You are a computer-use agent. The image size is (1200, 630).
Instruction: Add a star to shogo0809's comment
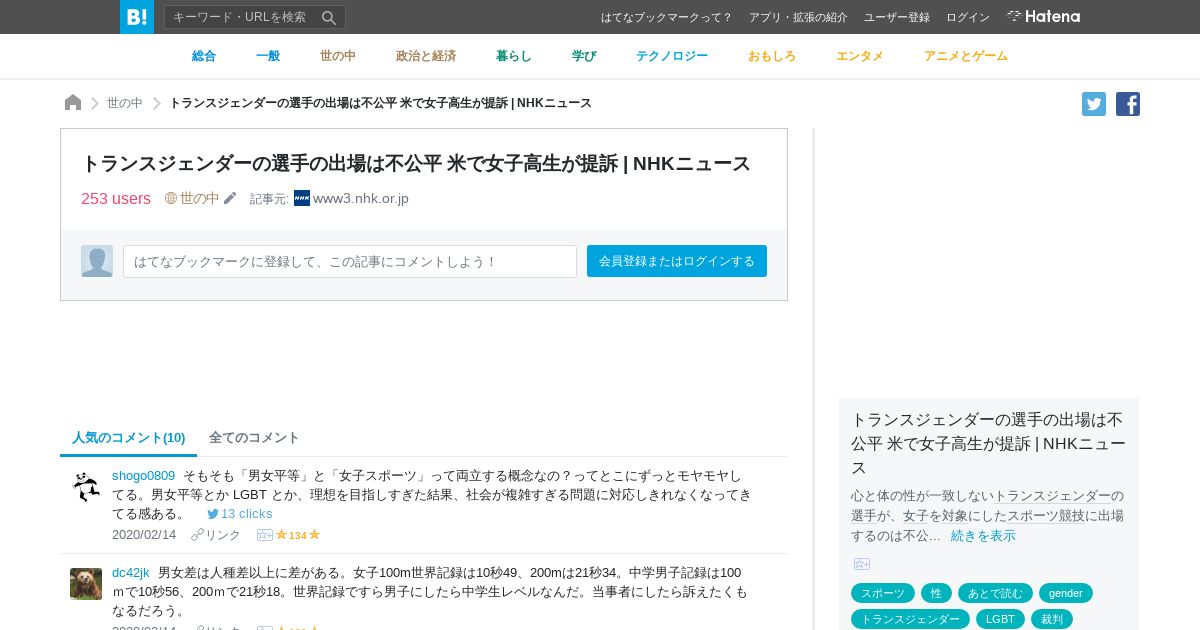tap(265, 535)
